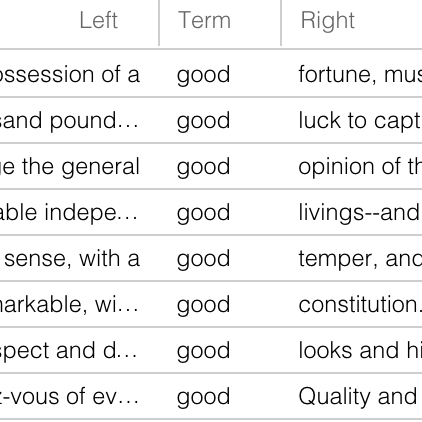Click left context '-vous of ev…'
The image size is (422, 422).
(69, 396)
